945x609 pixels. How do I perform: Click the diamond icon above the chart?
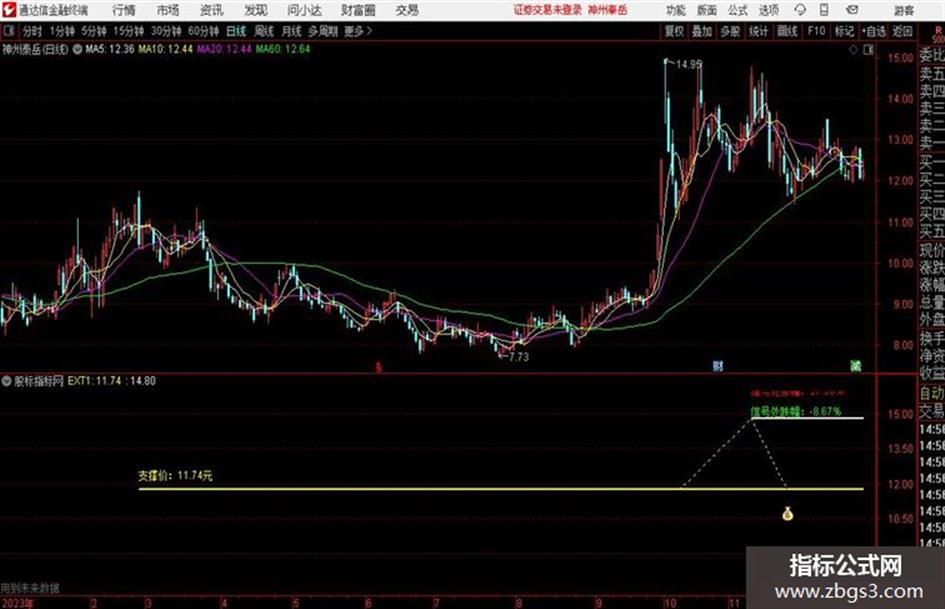click(853, 50)
